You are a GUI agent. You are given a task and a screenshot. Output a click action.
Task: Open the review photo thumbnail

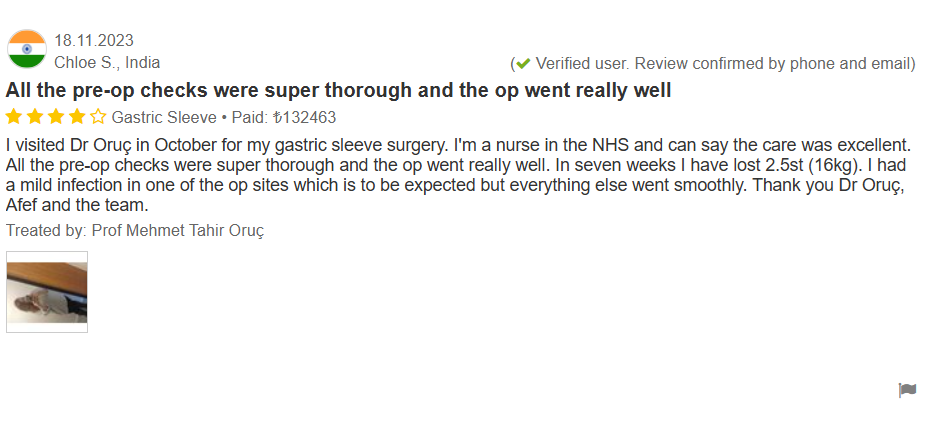pyautogui.click(x=47, y=292)
